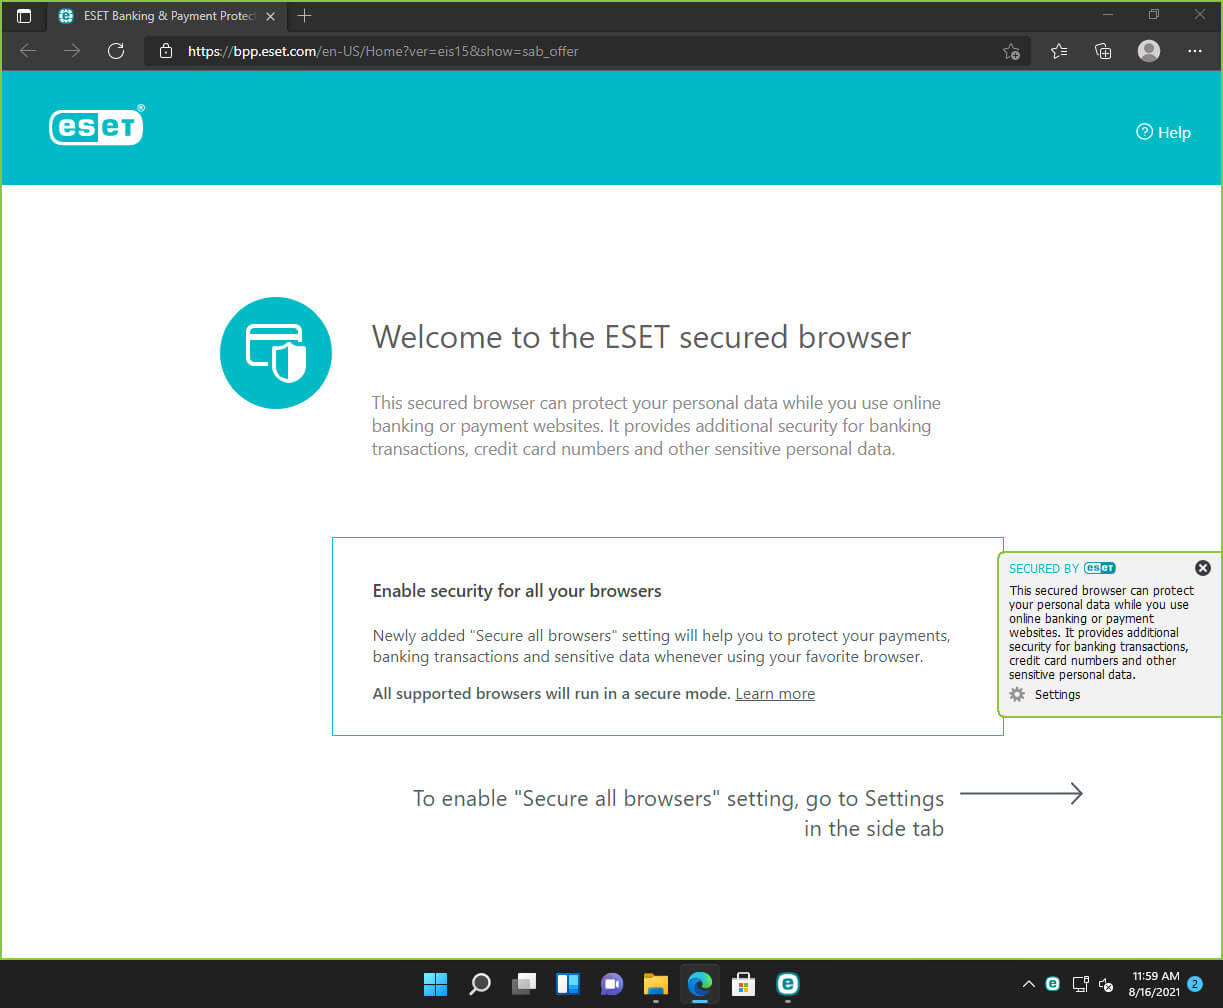
Task: Open Task View on the taskbar
Action: pyautogui.click(x=524, y=984)
